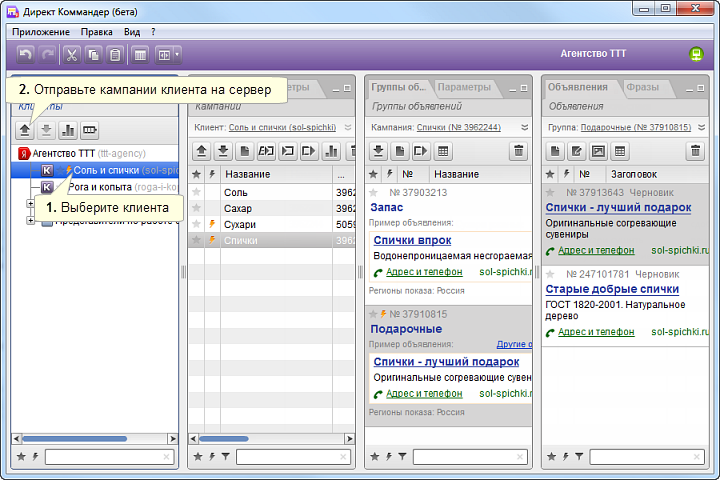Expand campaign details chevron next to Спички № 3962244

tap(524, 127)
